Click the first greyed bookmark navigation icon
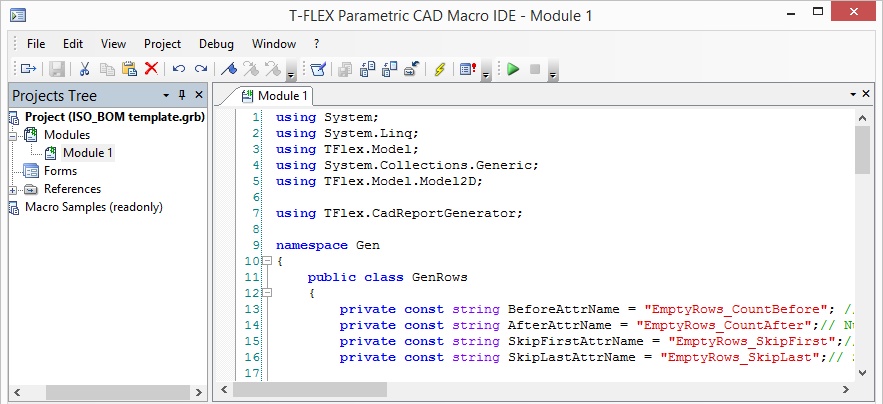Screen dimensions: 883x404 (x=251, y=69)
